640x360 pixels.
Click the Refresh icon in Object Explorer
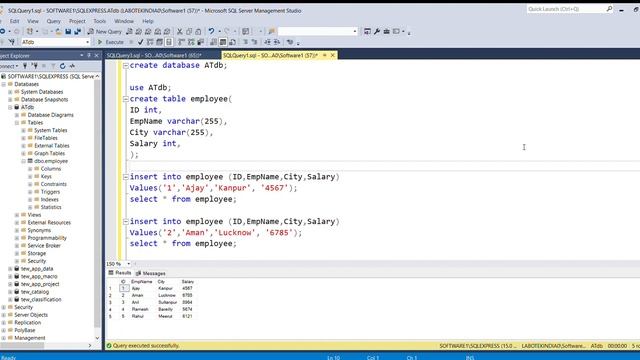[62, 66]
